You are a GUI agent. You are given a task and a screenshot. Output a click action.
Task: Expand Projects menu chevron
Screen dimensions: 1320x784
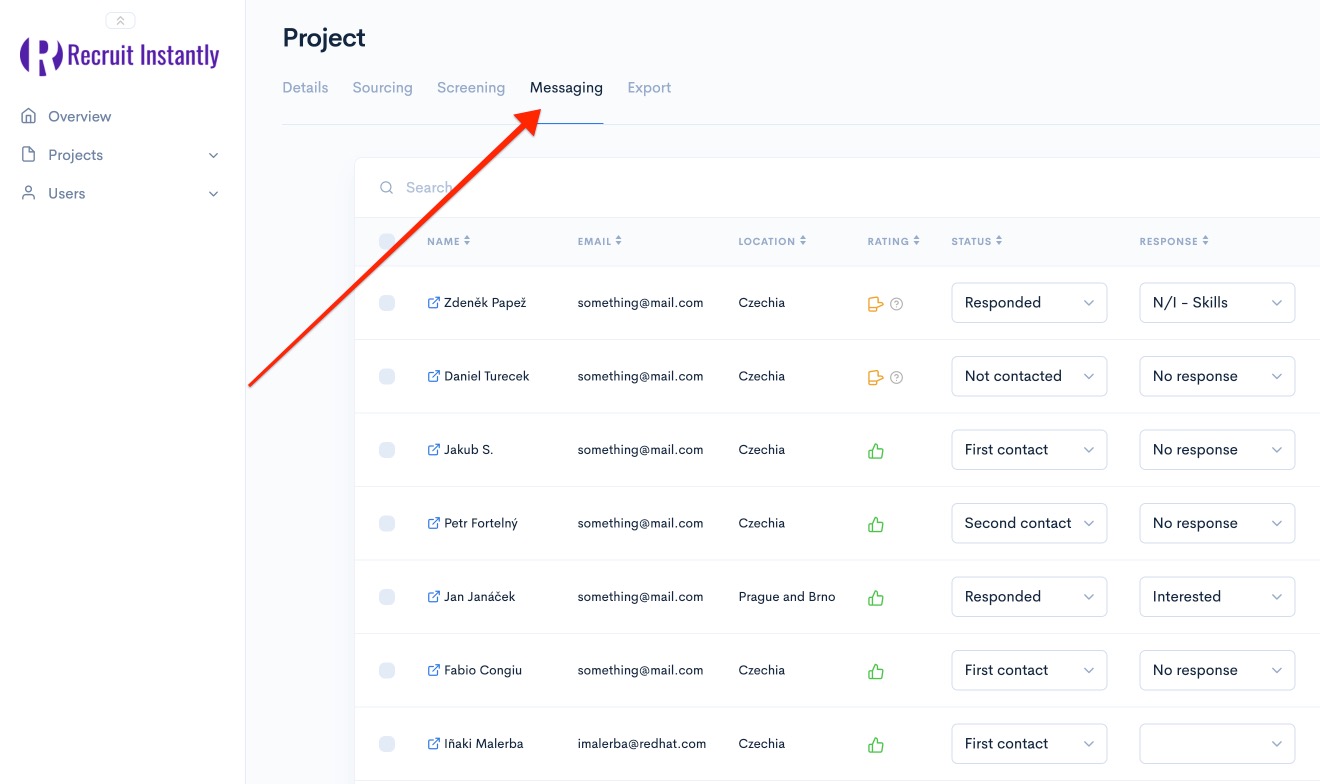pos(213,155)
